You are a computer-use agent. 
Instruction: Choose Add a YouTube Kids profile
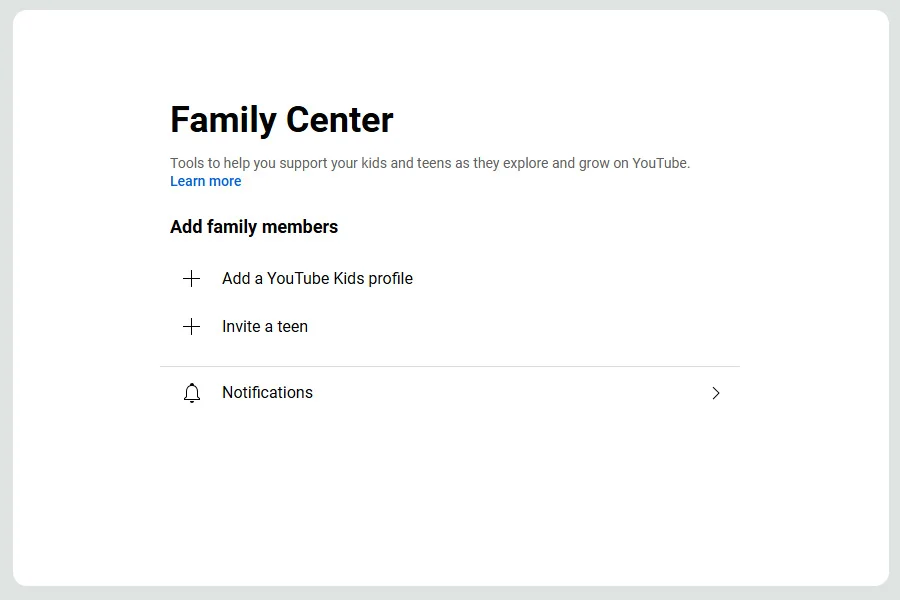coord(317,278)
